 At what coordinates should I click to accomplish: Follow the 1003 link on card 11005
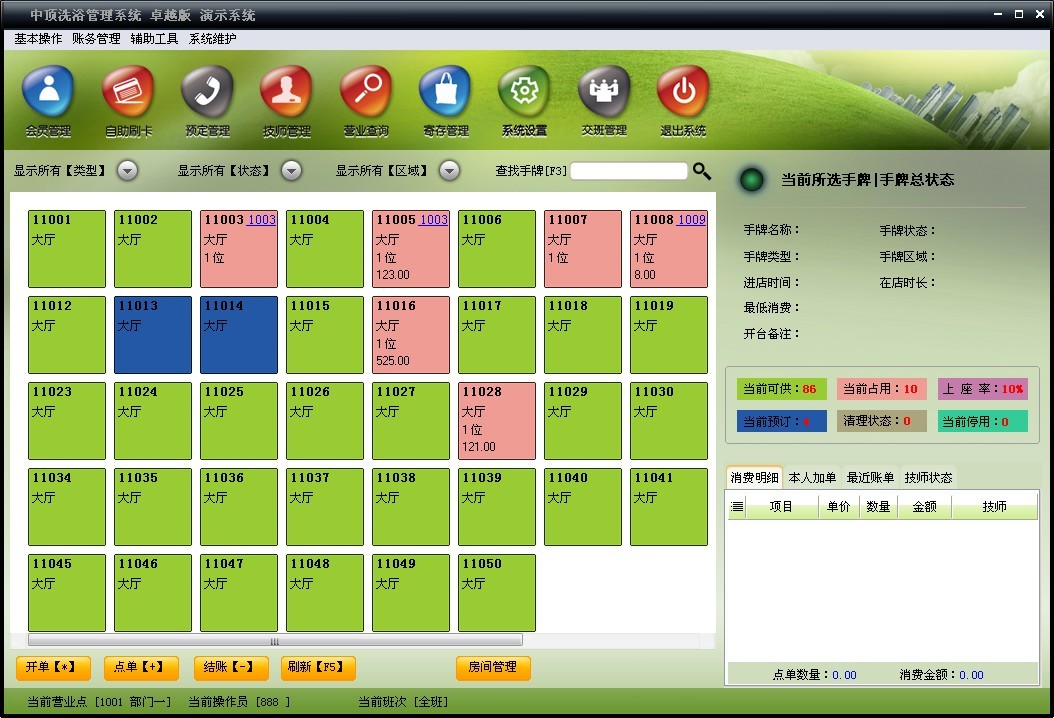pos(434,220)
